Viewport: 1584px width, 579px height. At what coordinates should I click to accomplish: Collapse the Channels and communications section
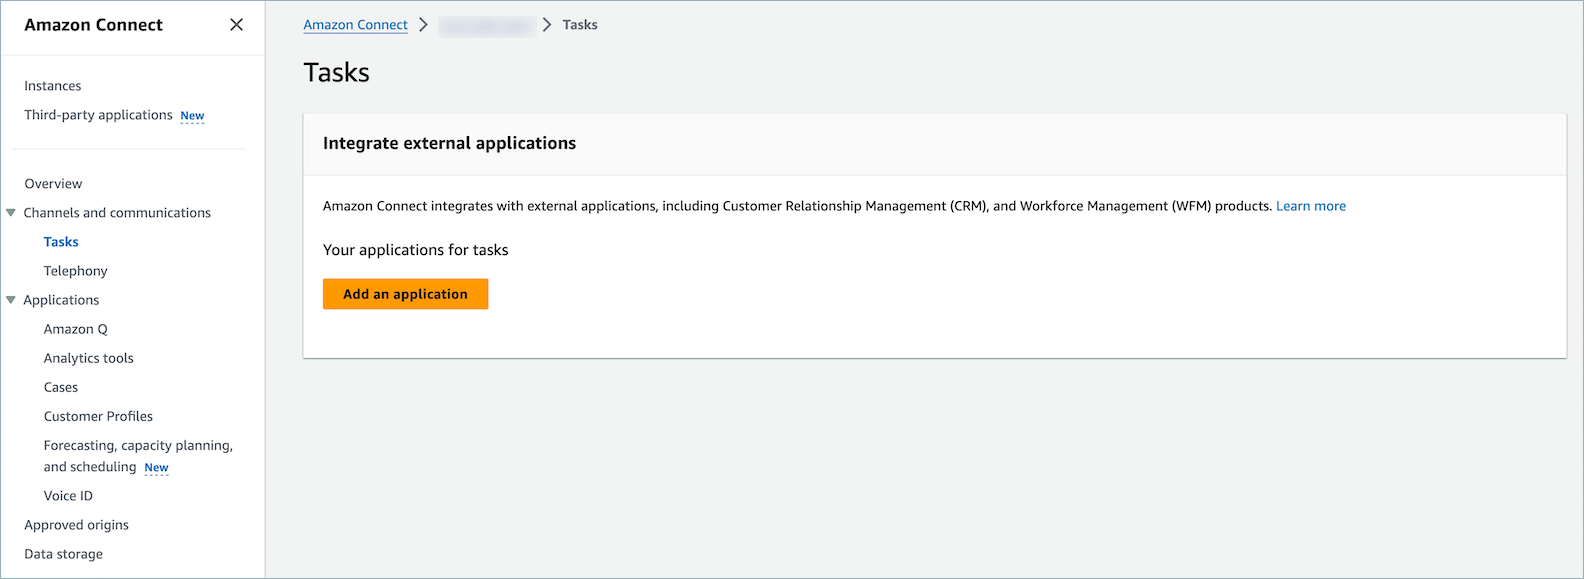coord(11,213)
